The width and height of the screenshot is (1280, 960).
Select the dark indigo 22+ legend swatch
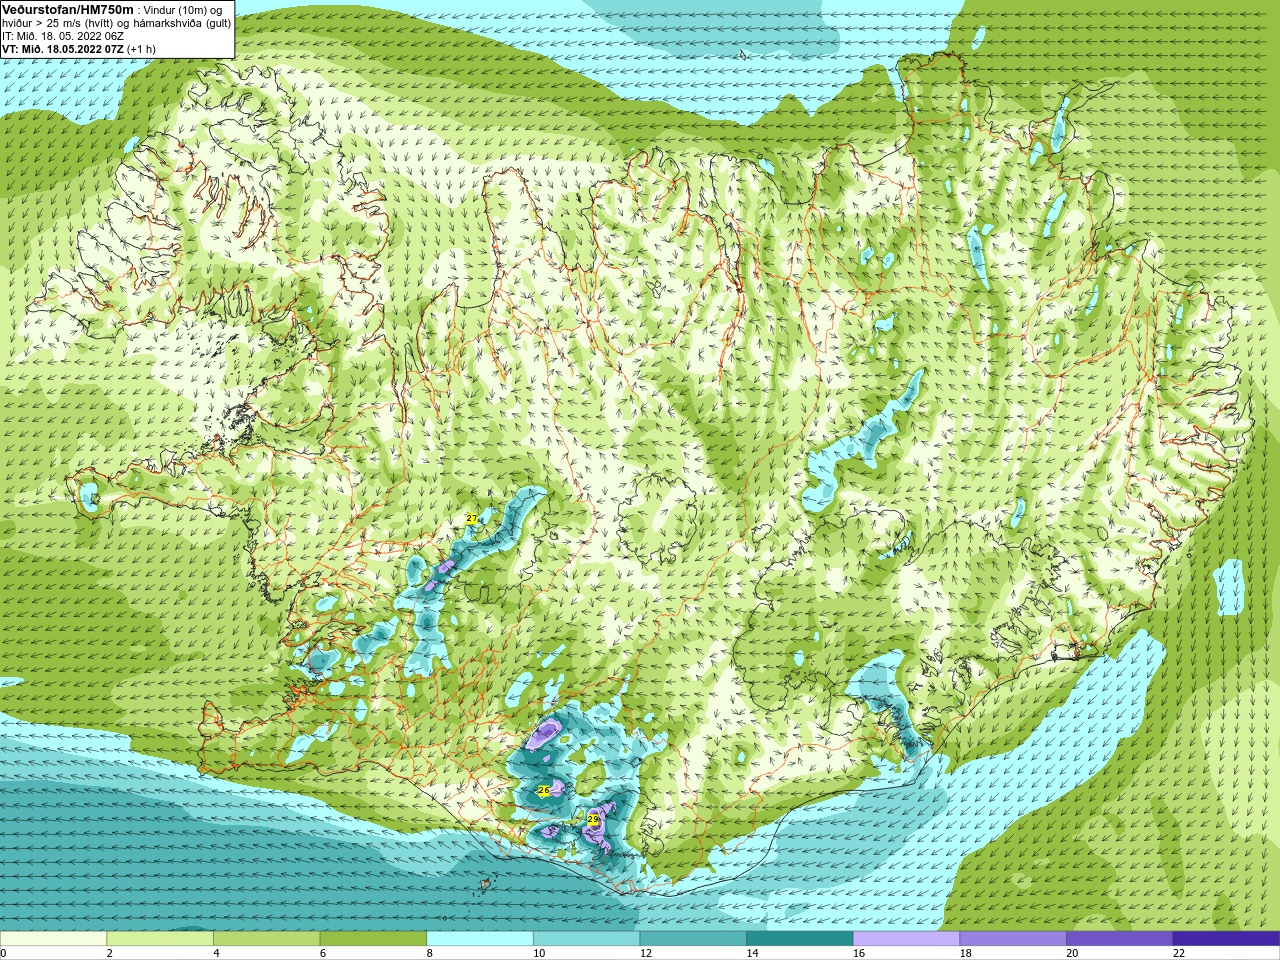(x=1226, y=939)
